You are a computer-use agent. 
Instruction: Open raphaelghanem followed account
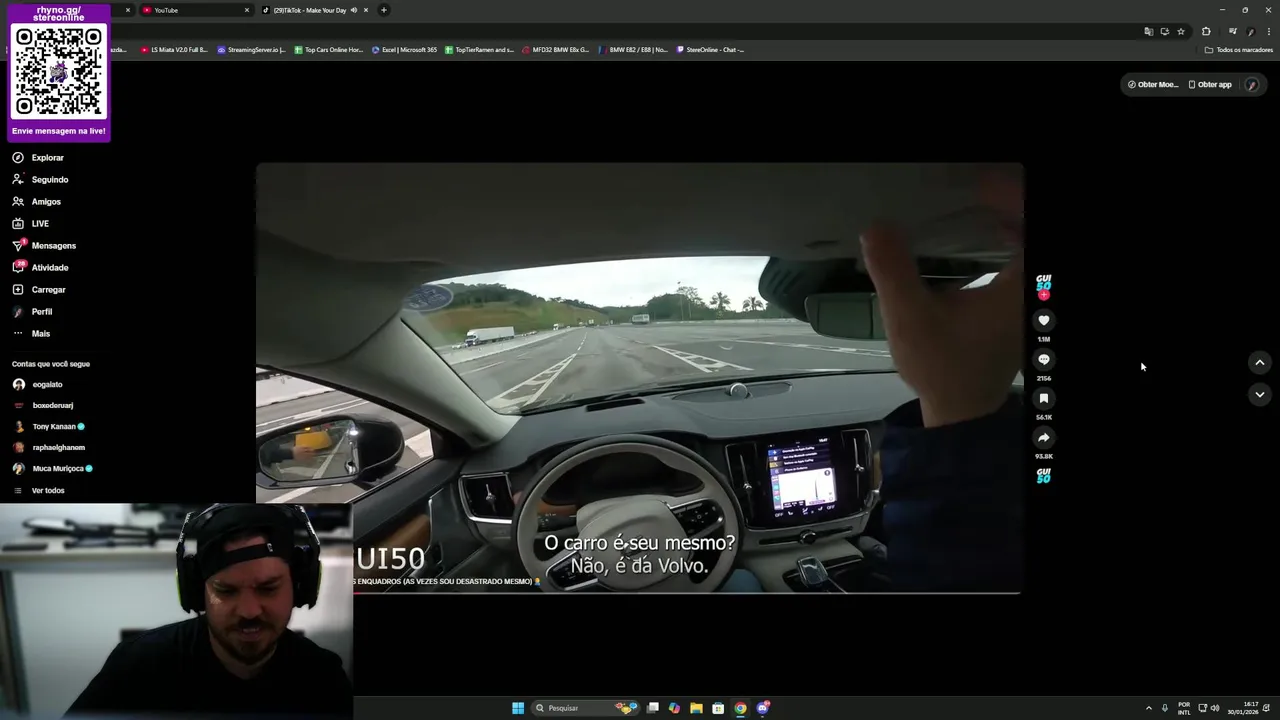coord(49,448)
